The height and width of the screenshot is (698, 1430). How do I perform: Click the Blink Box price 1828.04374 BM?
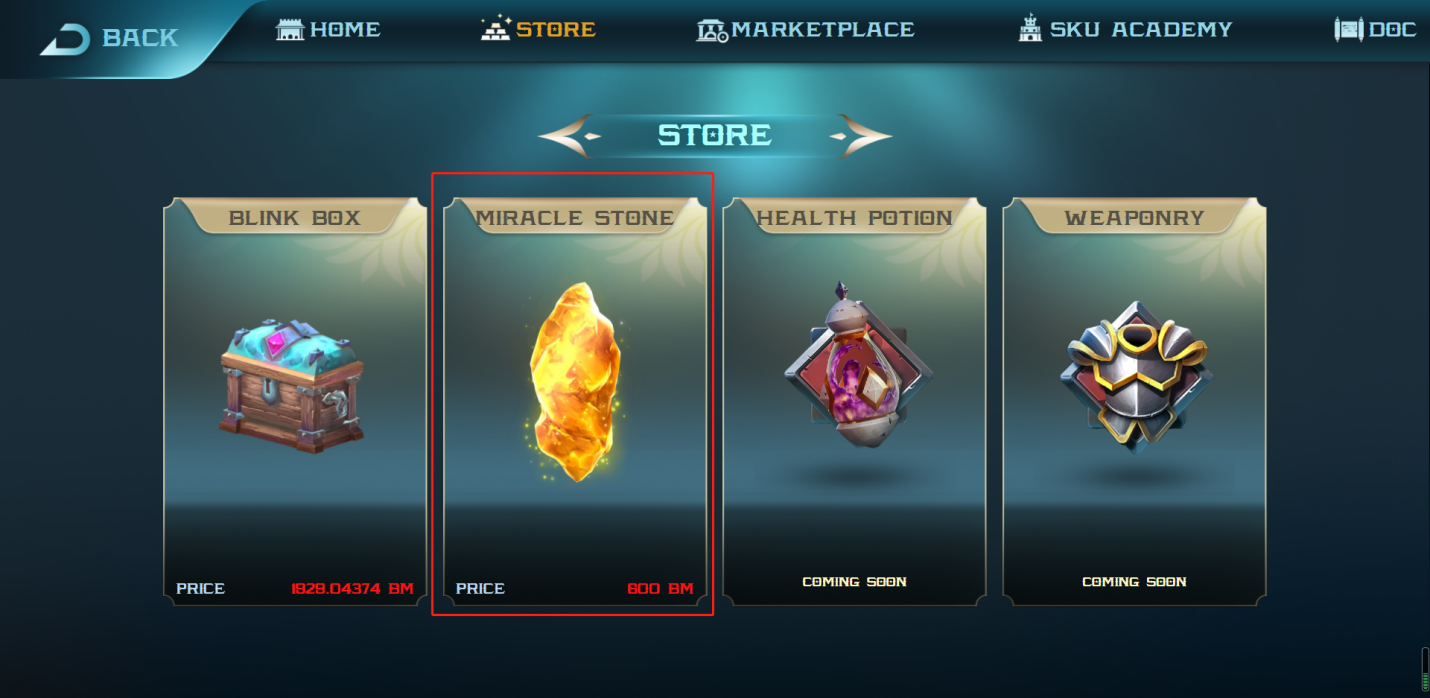pyautogui.click(x=352, y=589)
